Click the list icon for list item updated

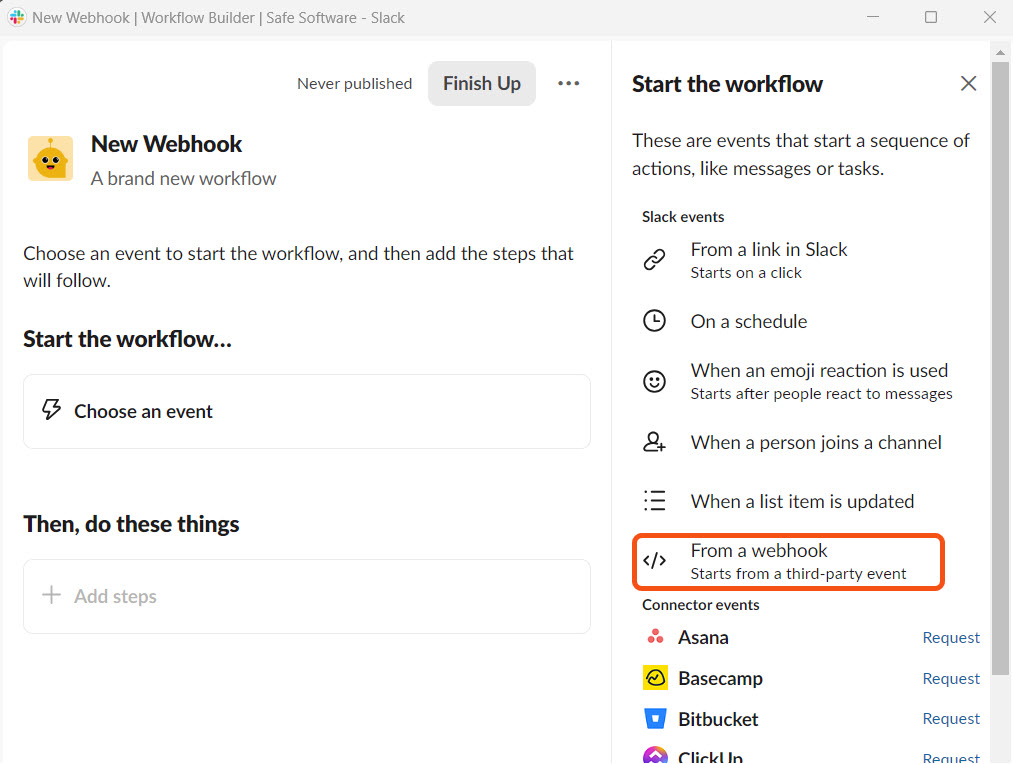pyautogui.click(x=654, y=501)
